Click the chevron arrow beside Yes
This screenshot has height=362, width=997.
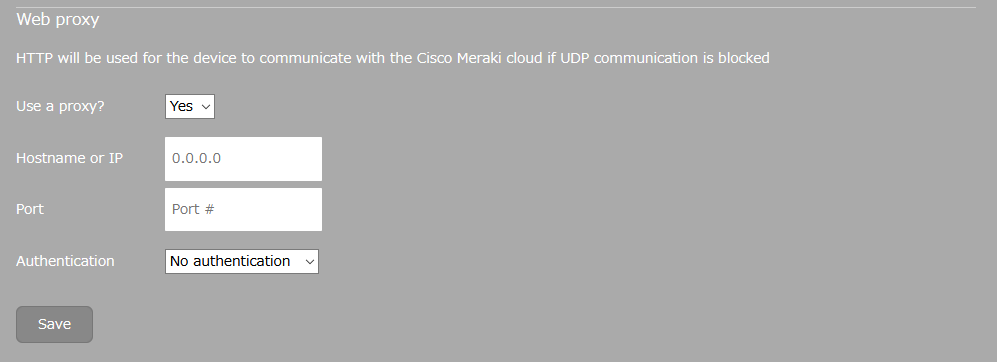click(x=205, y=107)
